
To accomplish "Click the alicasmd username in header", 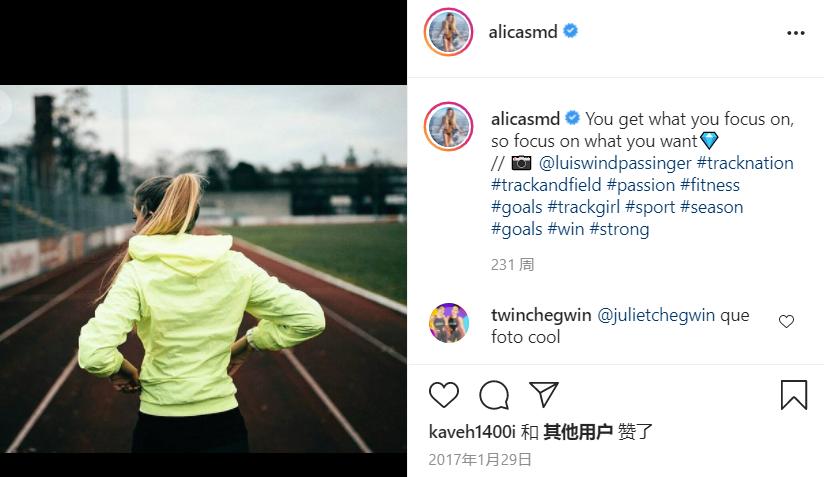I will coord(523,32).
